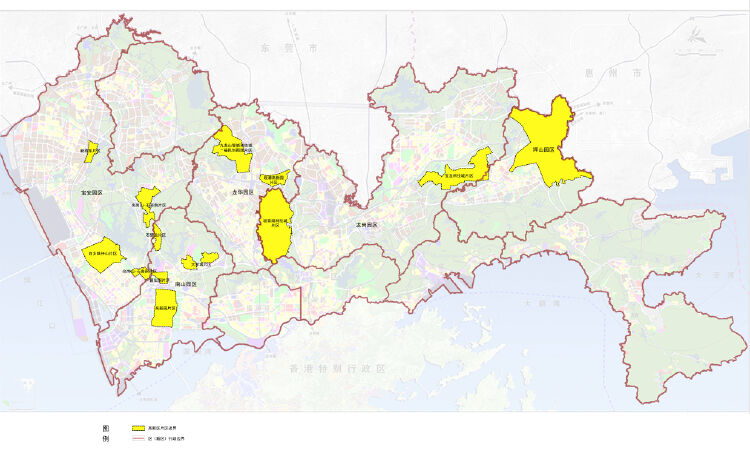Click the 香港特别行政区 label

[x=336, y=369]
